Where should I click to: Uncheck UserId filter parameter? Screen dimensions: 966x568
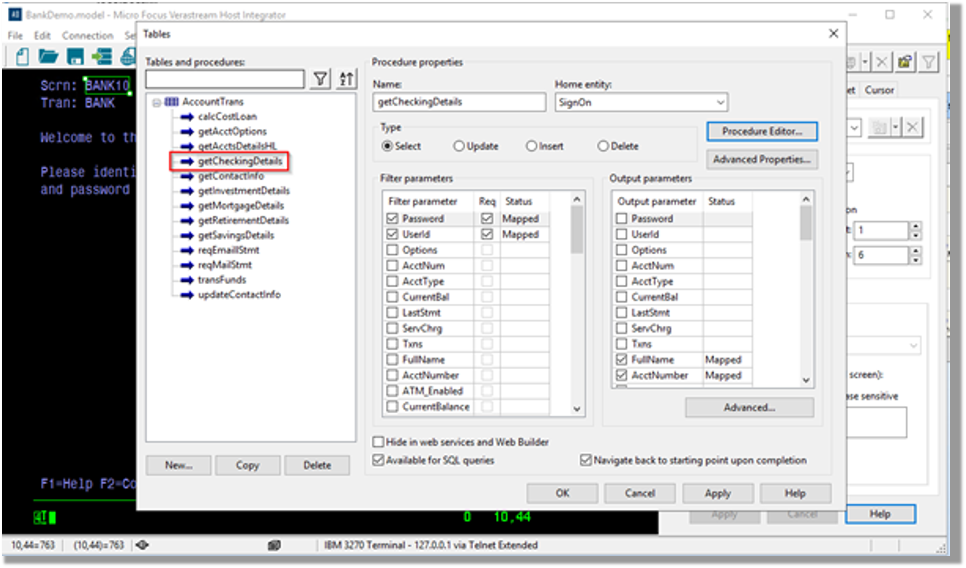tap(392, 234)
